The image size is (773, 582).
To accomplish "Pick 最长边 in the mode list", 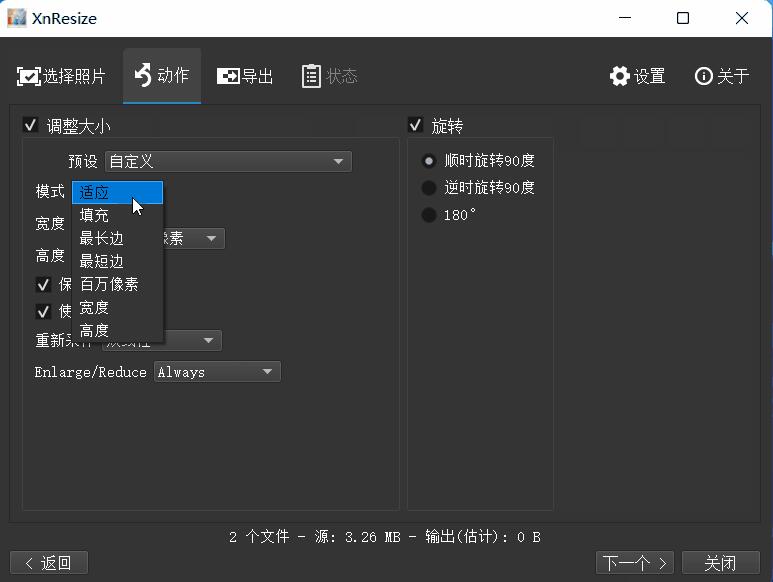I will tap(101, 238).
